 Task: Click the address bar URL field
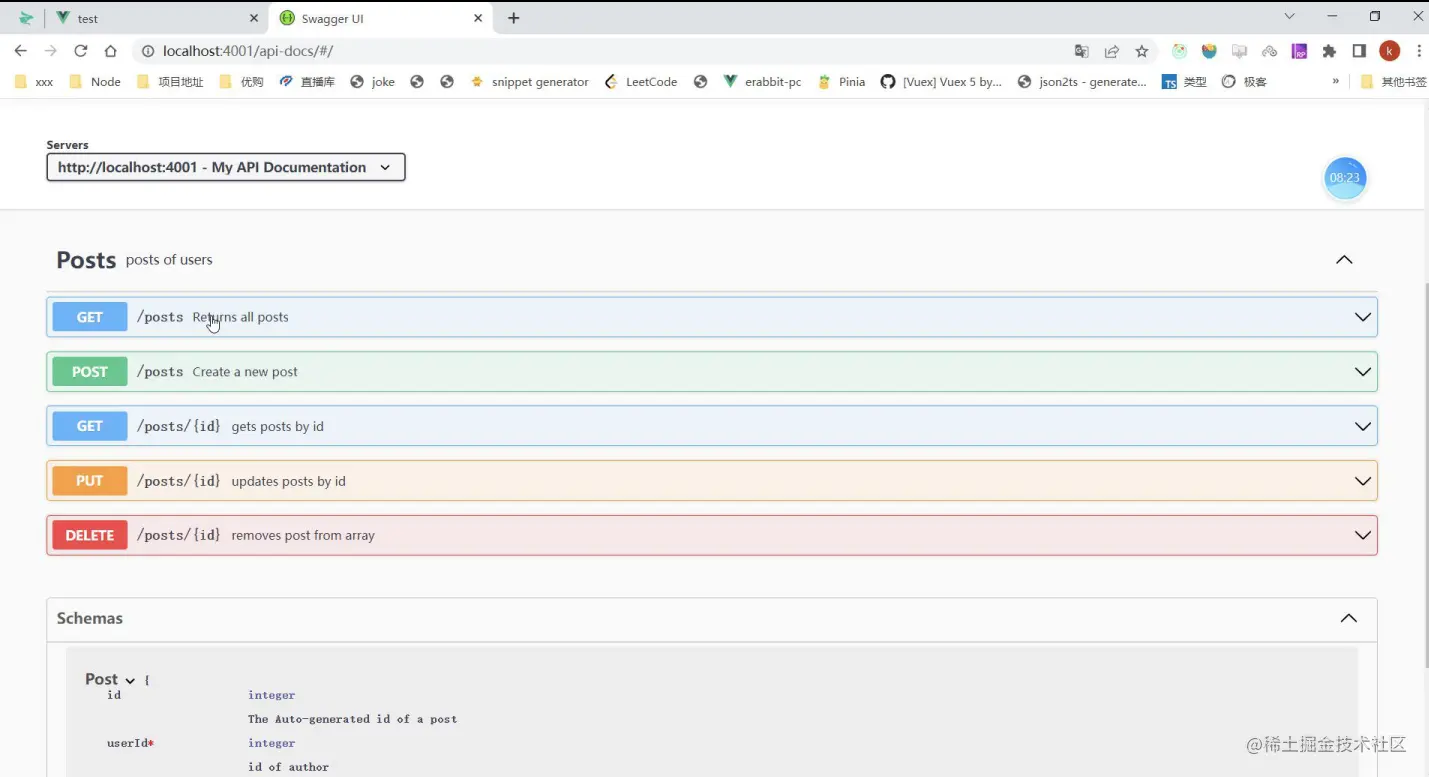[x=600, y=51]
